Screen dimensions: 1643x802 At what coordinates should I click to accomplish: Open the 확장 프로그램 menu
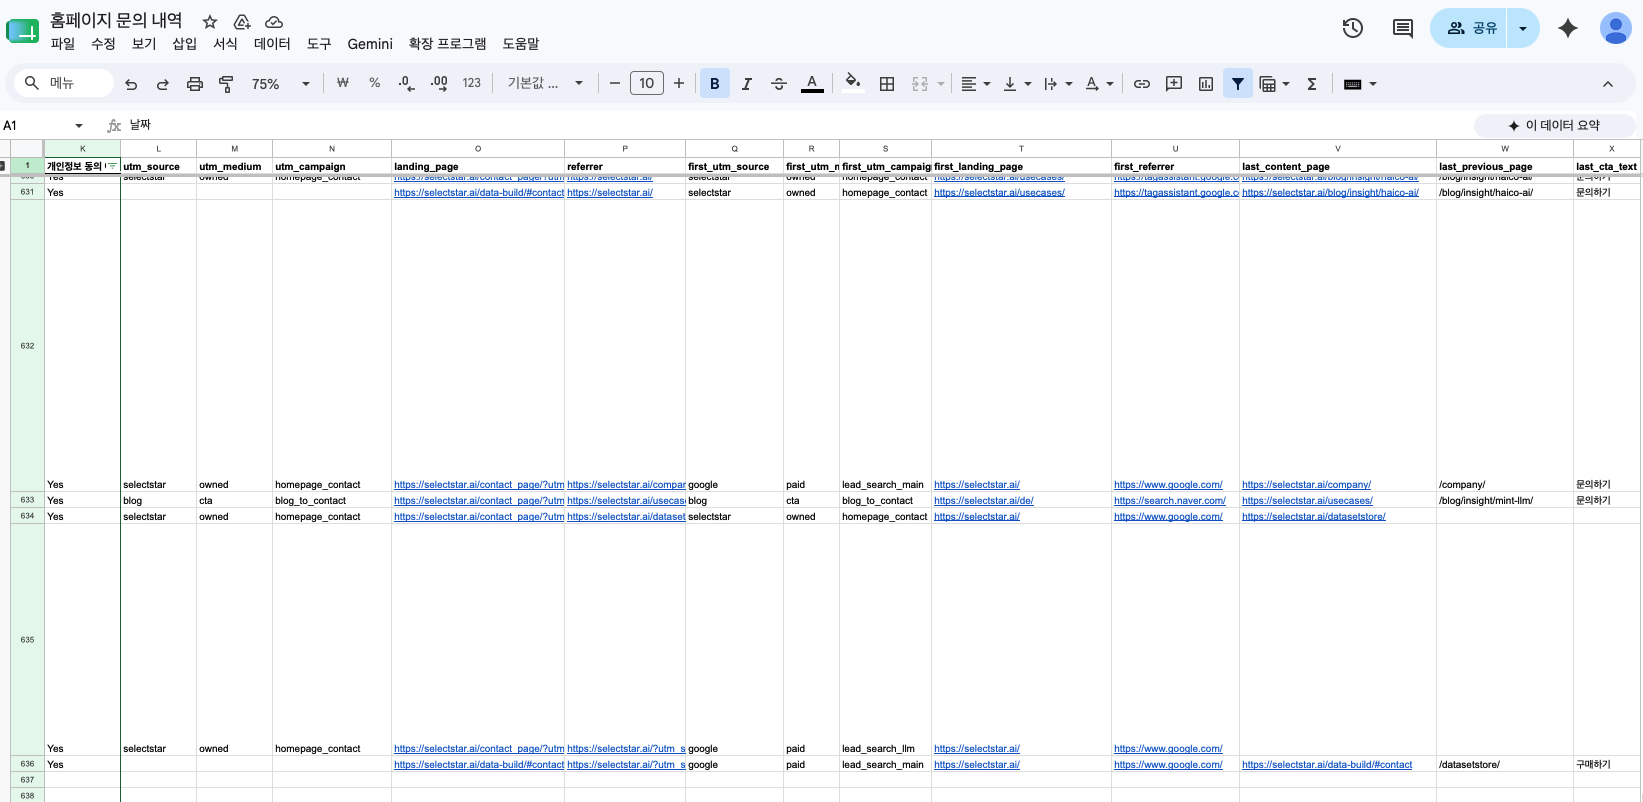coord(447,44)
